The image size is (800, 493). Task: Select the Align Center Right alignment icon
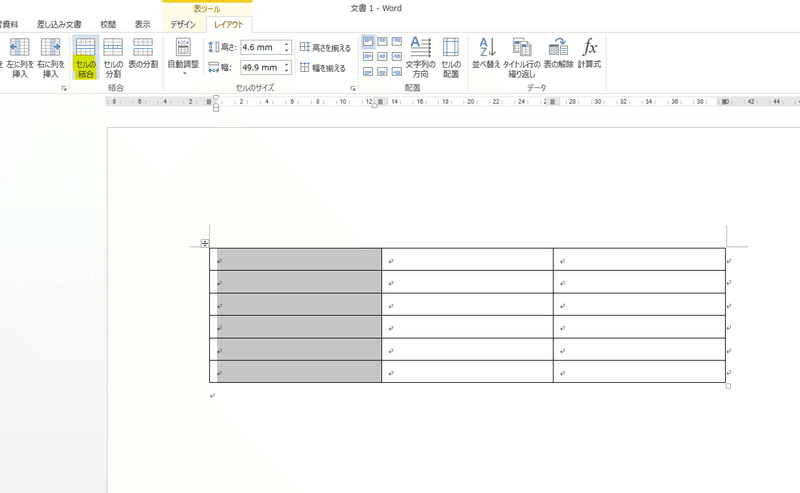[x=396, y=56]
